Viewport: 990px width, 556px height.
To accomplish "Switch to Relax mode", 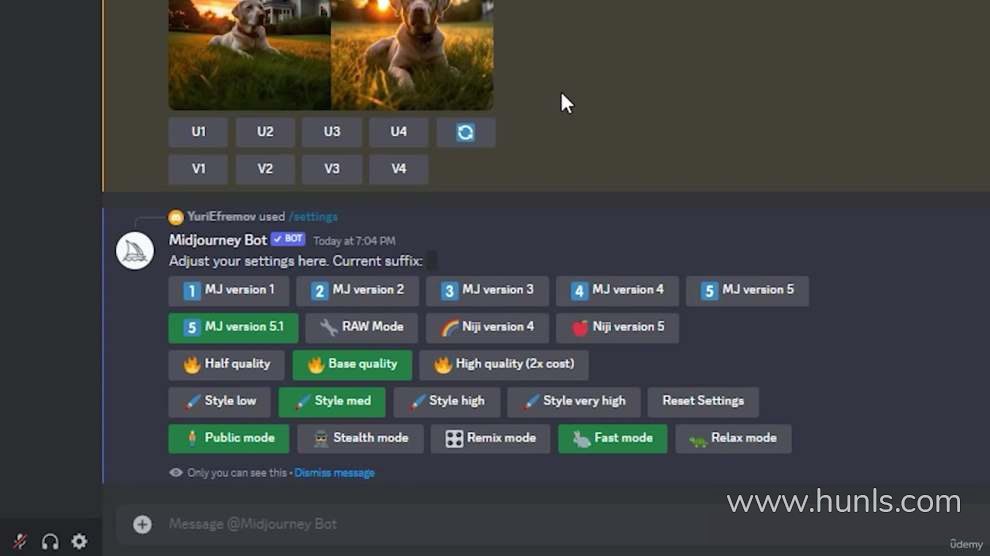I will pos(733,439).
